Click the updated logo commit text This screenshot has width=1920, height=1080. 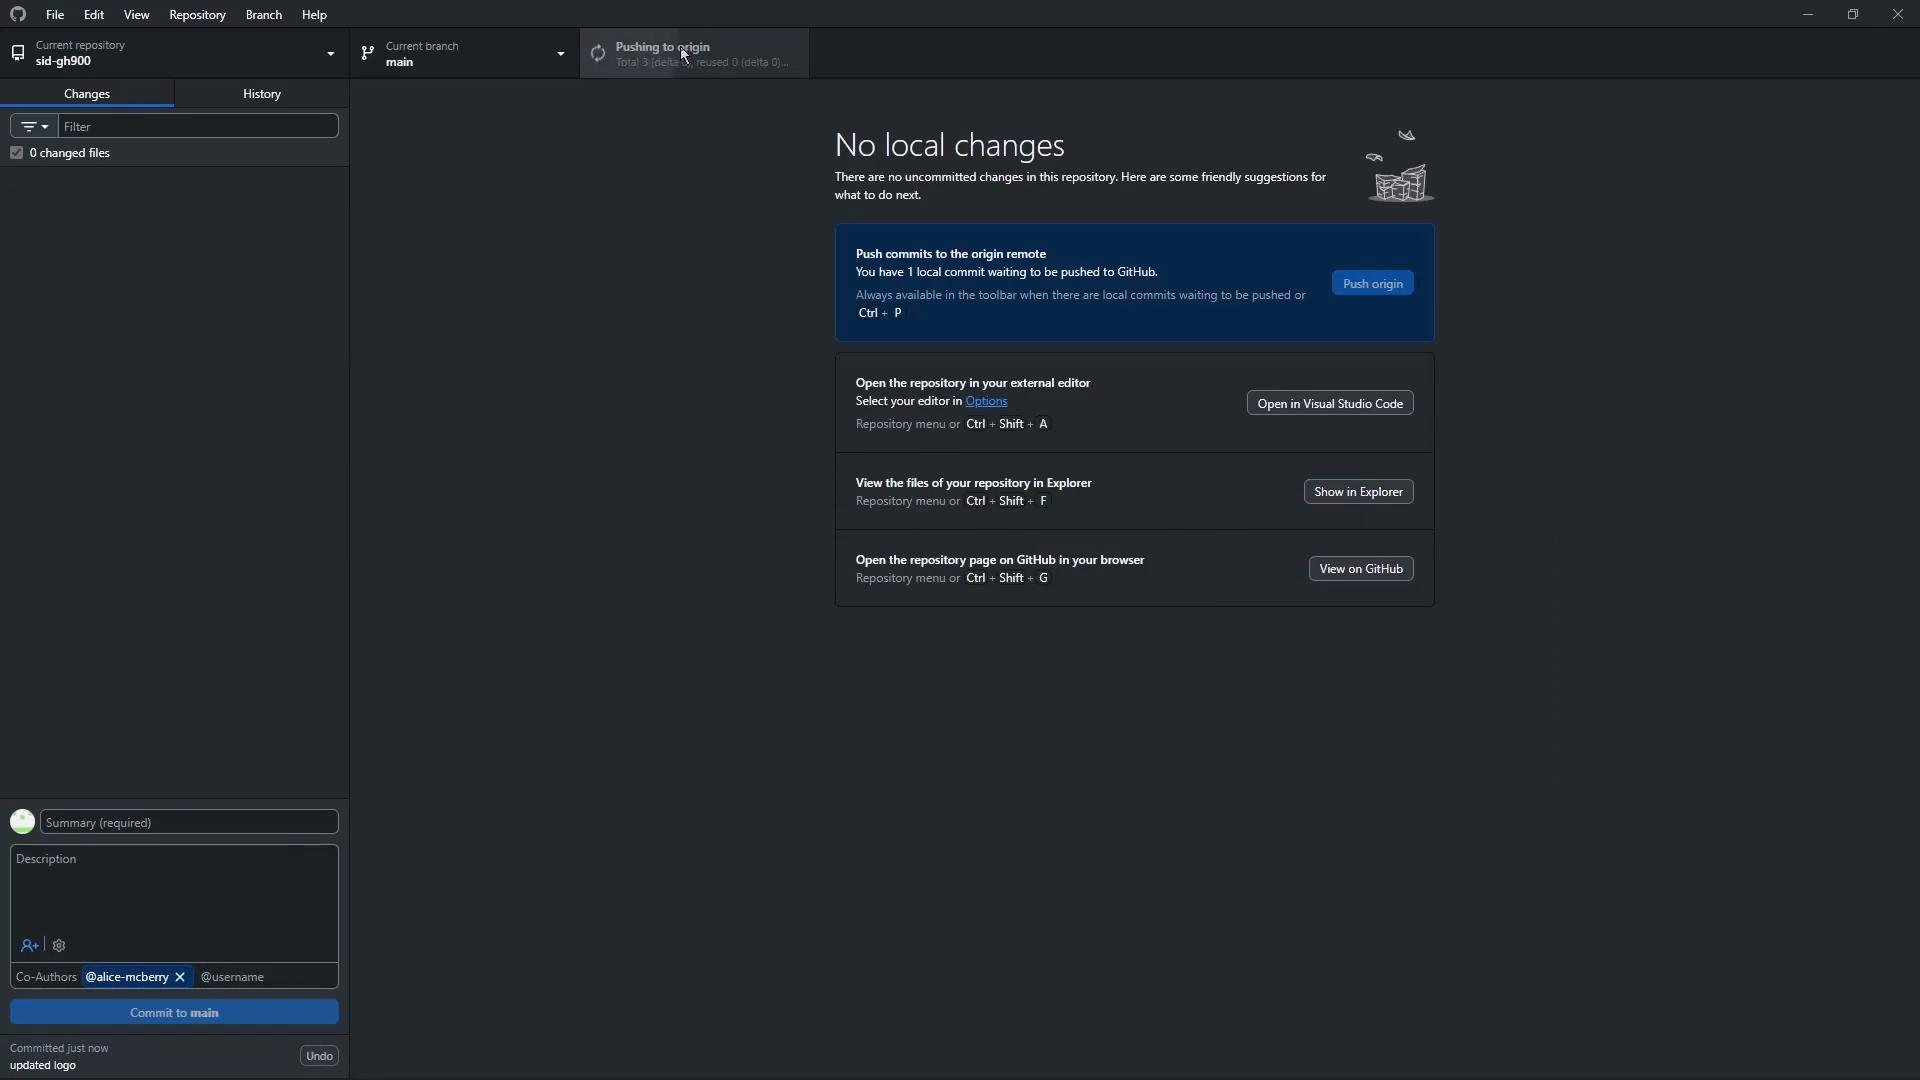point(43,1065)
